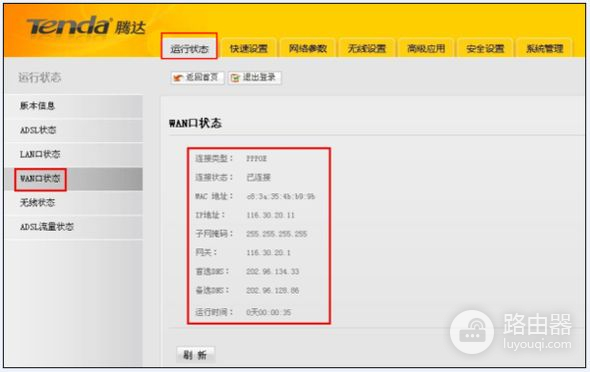Click the 返回首页 button

coord(197,78)
